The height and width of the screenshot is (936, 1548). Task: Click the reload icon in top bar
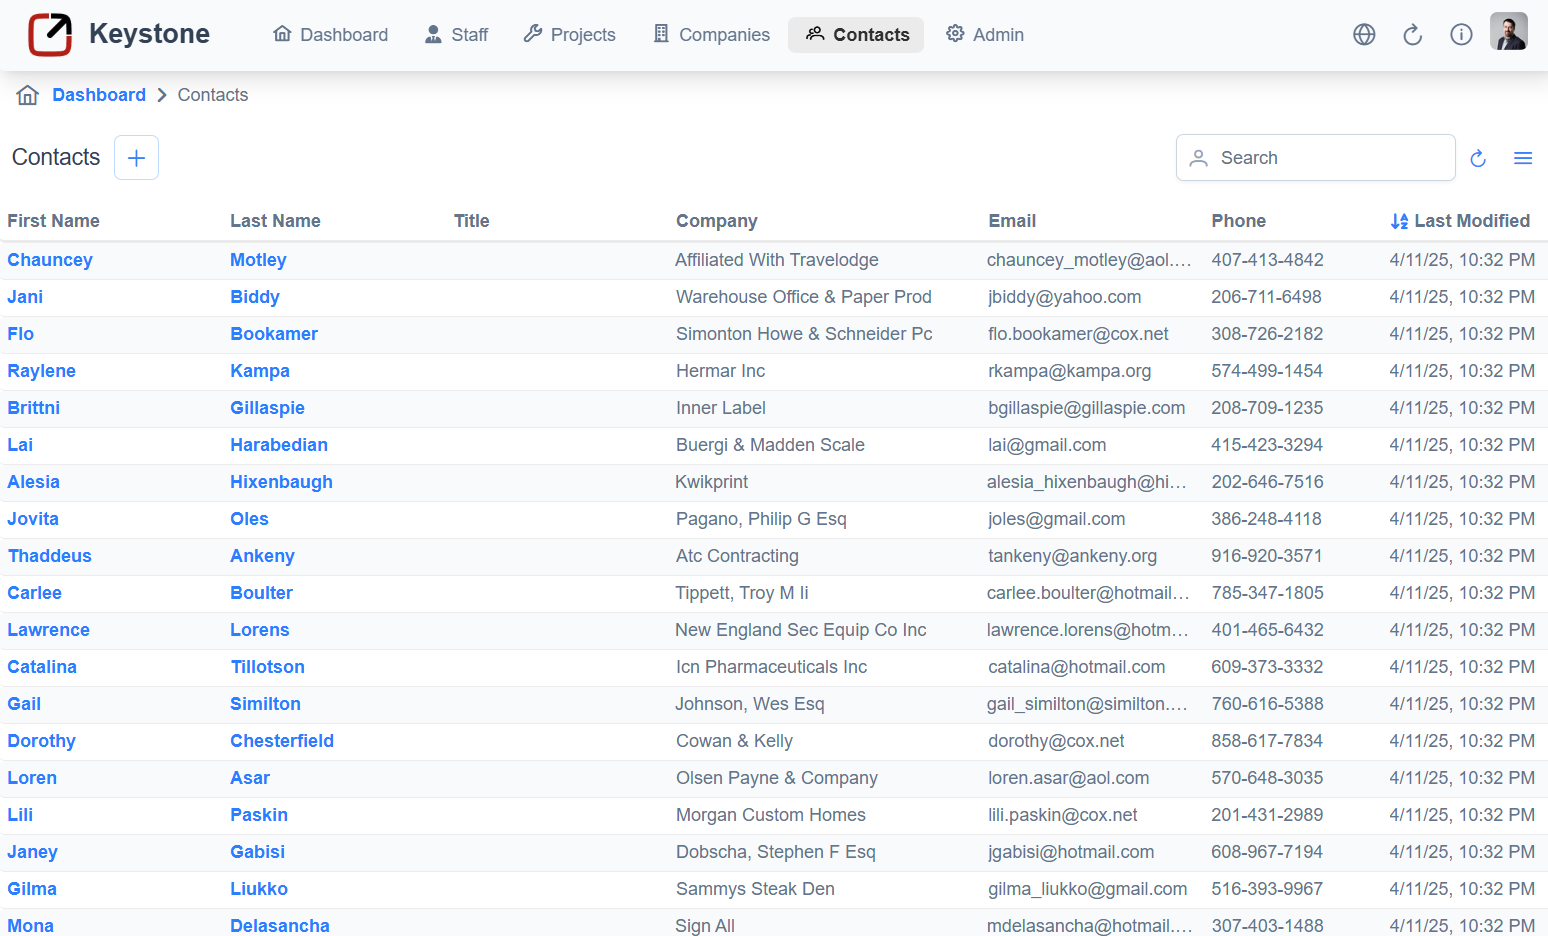pos(1412,35)
